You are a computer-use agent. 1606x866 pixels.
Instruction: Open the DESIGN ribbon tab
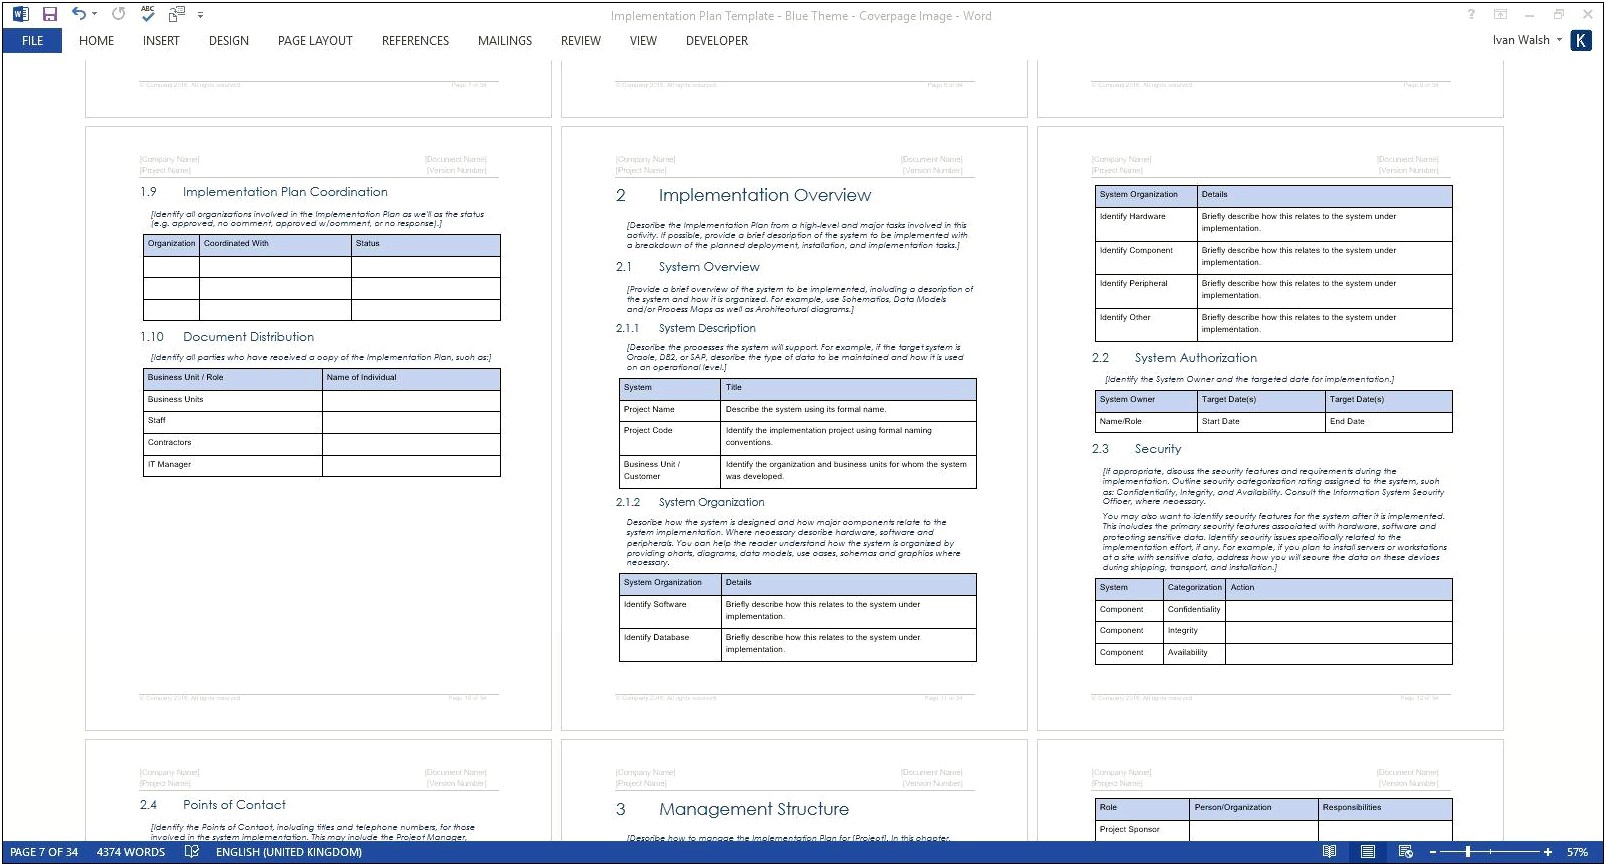(229, 41)
